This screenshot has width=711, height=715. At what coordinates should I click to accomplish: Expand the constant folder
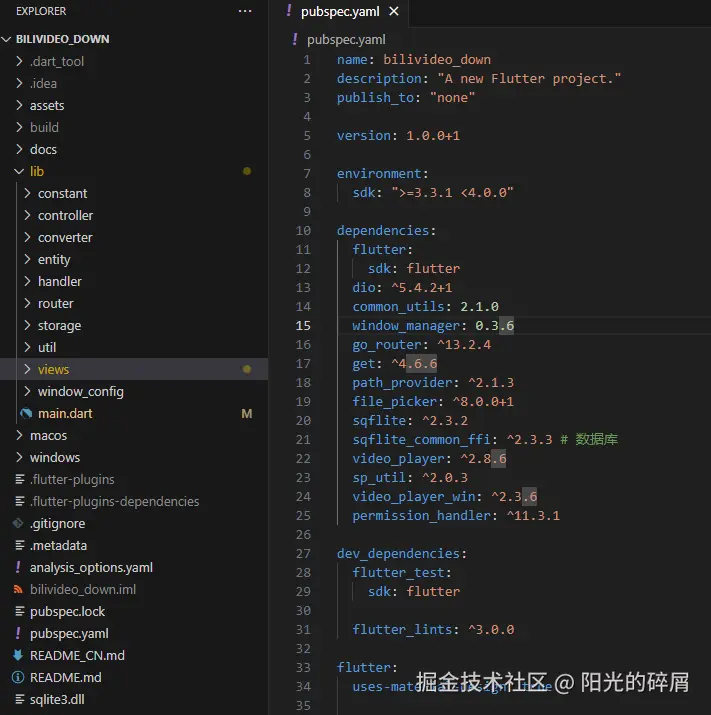tap(62, 193)
